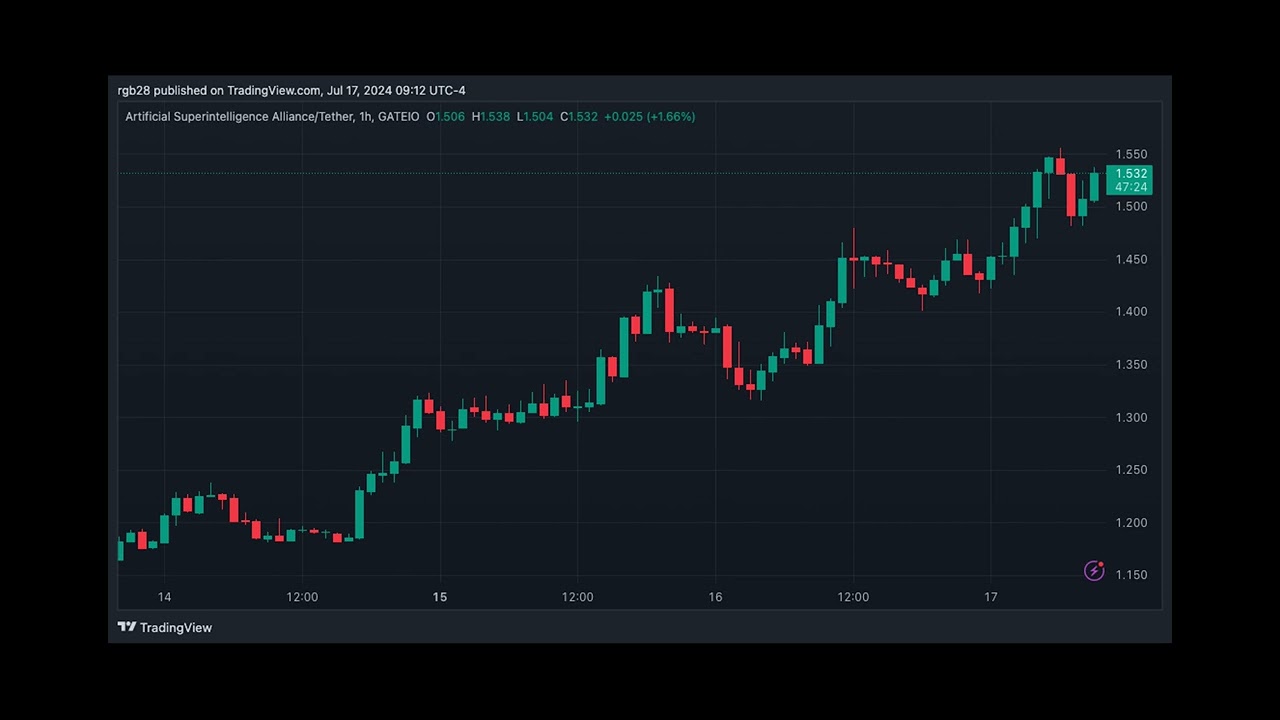Click the date label 14 on time axis
The height and width of the screenshot is (720, 1280).
tap(164, 597)
